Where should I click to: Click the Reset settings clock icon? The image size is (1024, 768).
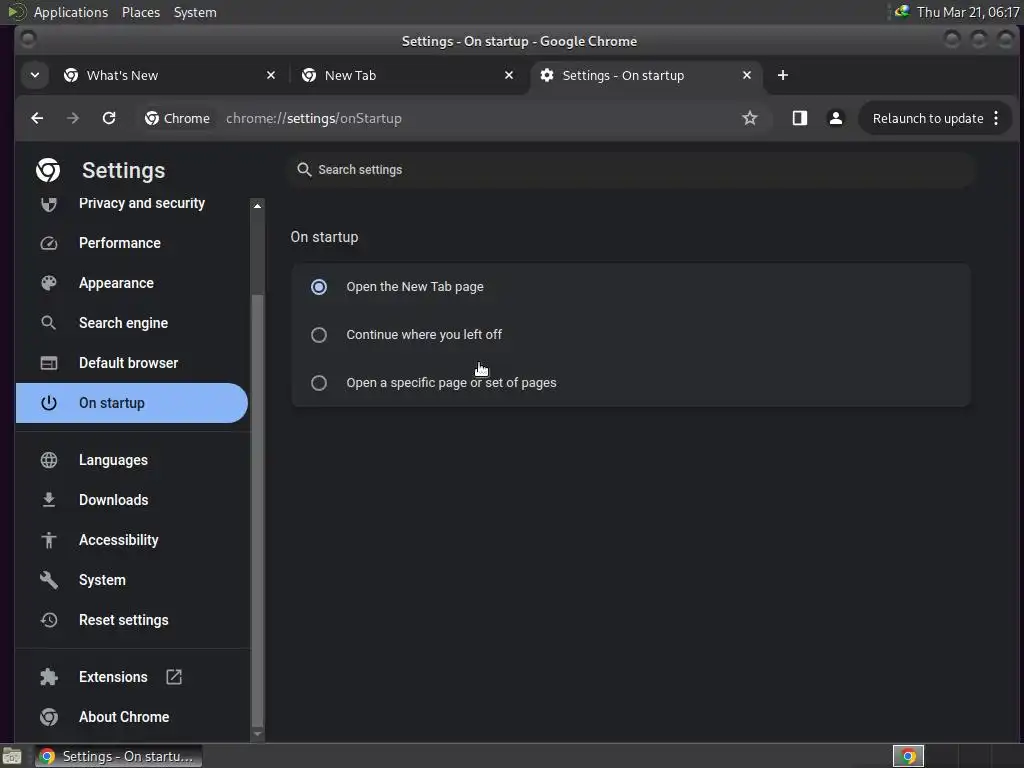[x=49, y=620]
